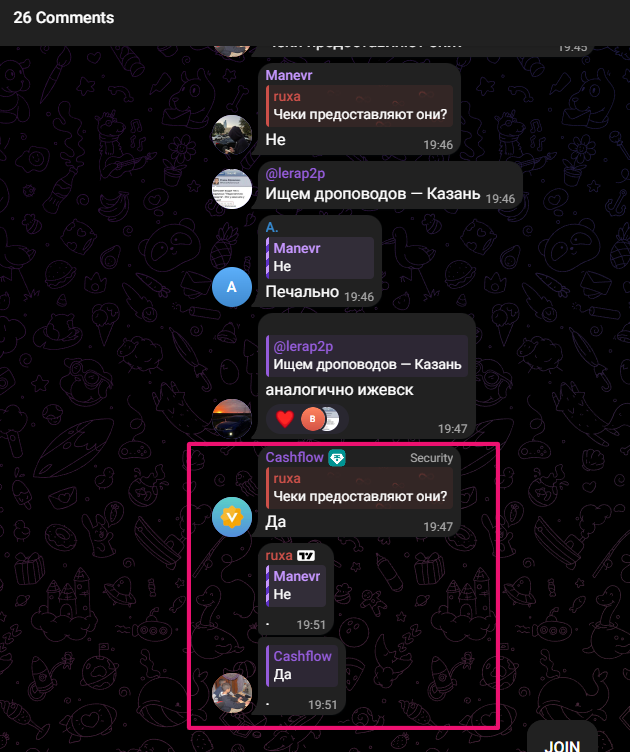Open the @lerap2p sender name
Image resolution: width=630 pixels, height=752 pixels.
click(295, 174)
